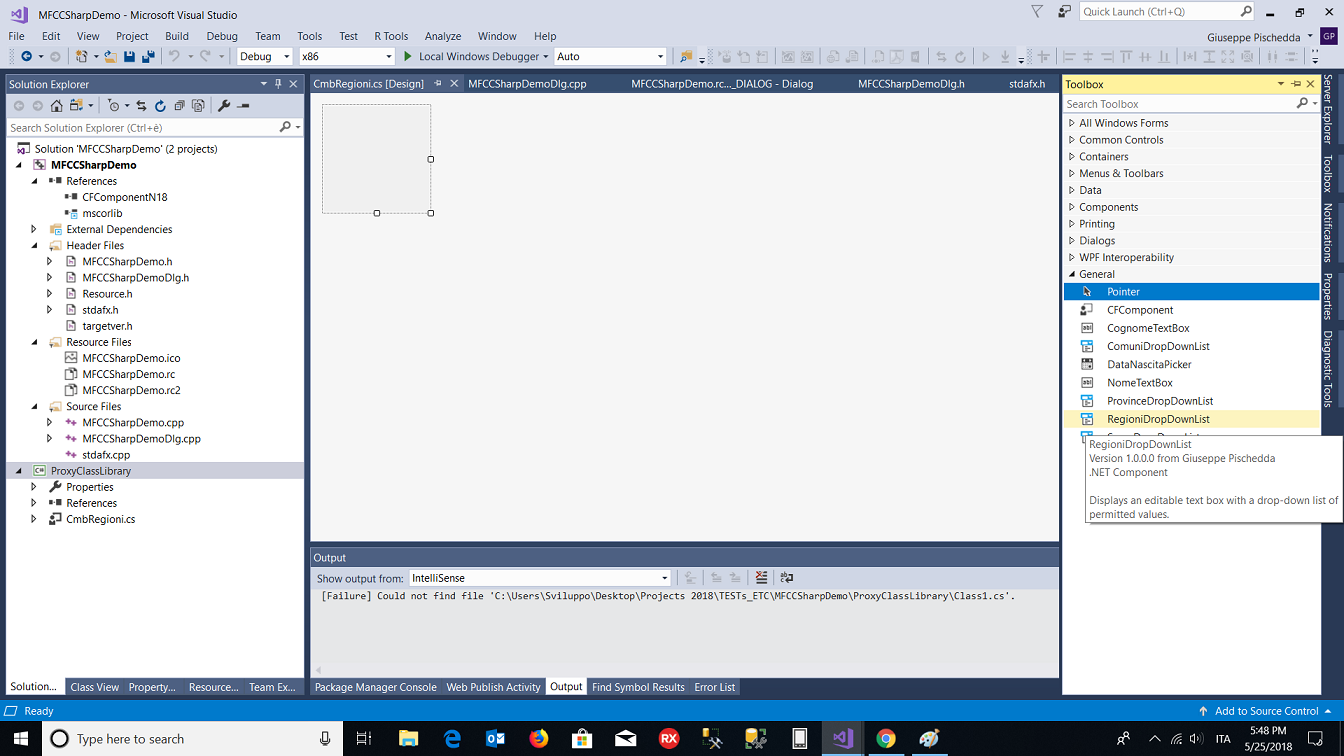Select the ProxyClassLibrary project node
1344x756 pixels.
click(x=91, y=471)
